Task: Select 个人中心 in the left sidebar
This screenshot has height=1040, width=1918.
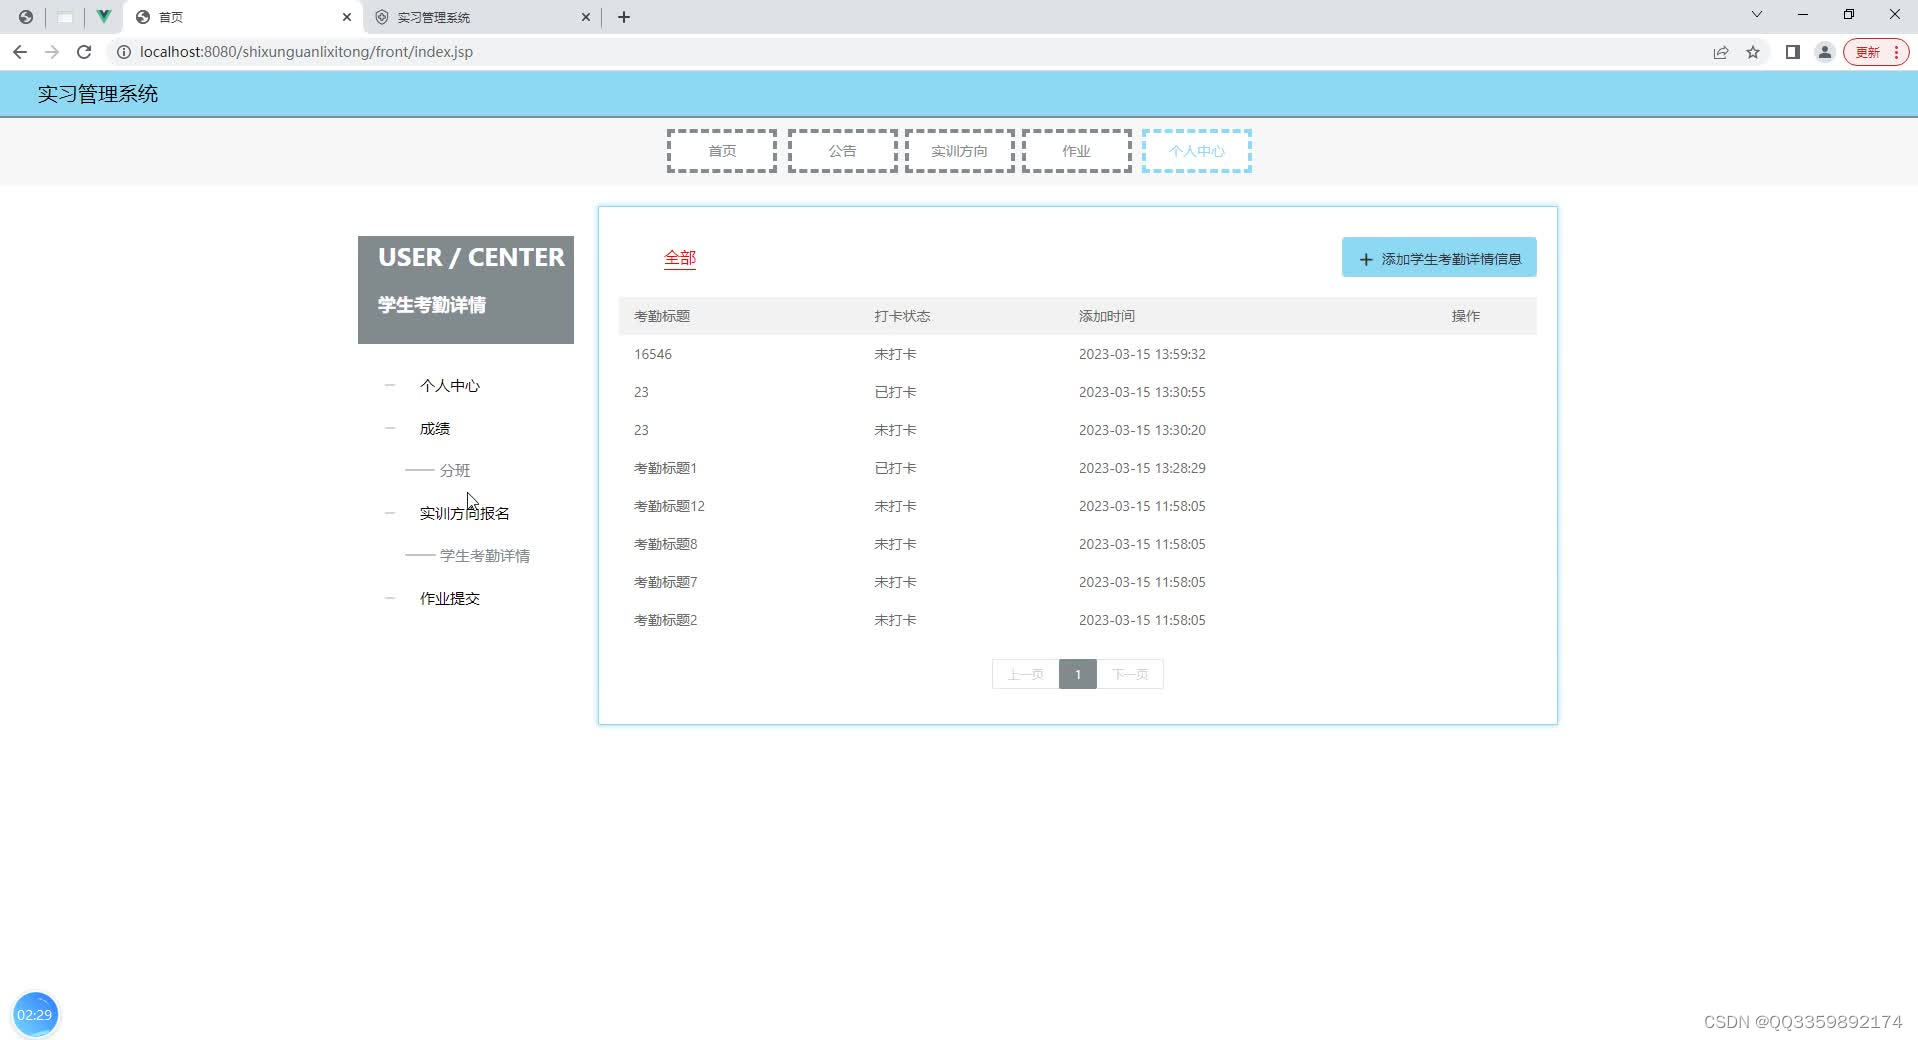Action: [x=450, y=386]
